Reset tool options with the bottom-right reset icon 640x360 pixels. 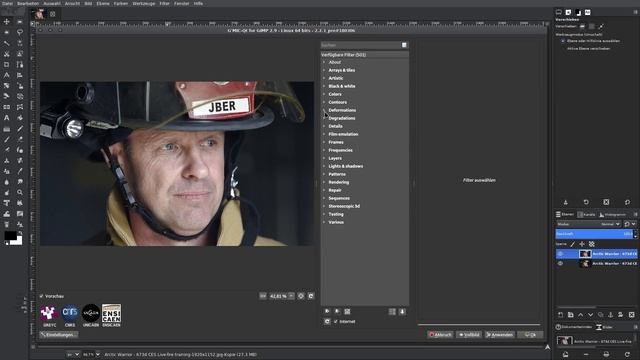click(x=627, y=202)
